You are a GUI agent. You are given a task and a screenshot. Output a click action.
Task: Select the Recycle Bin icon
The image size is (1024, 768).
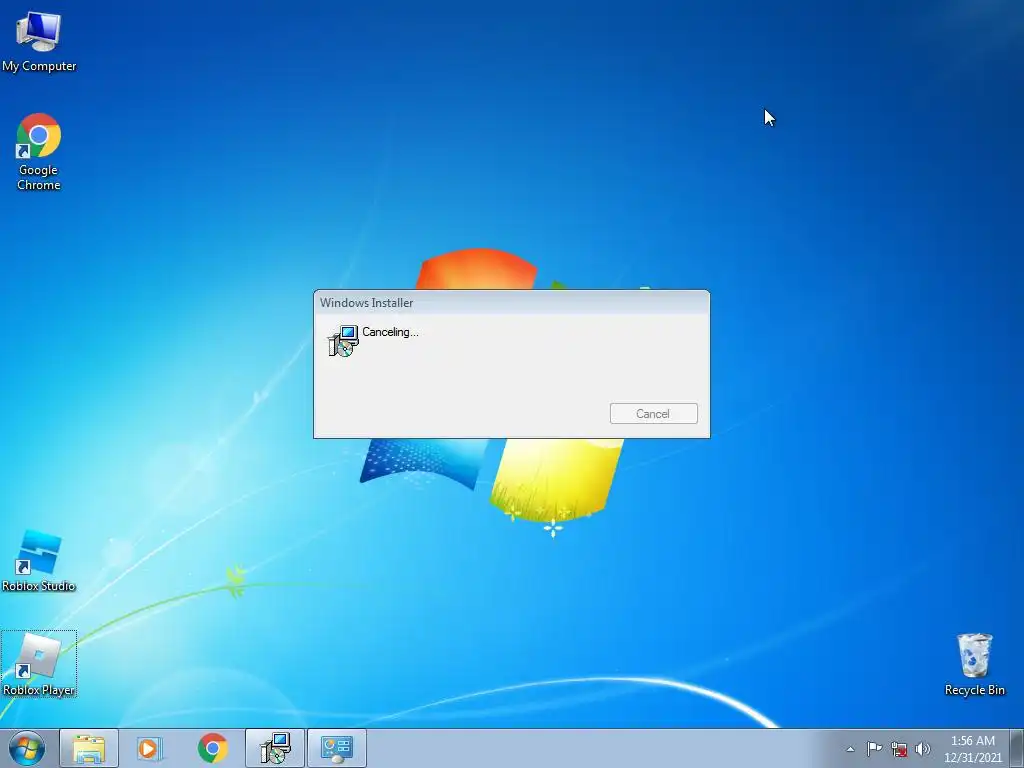[974, 664]
